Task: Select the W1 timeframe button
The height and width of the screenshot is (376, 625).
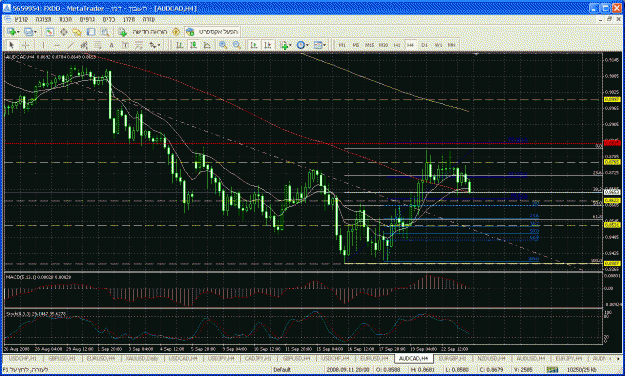Action: click(438, 45)
